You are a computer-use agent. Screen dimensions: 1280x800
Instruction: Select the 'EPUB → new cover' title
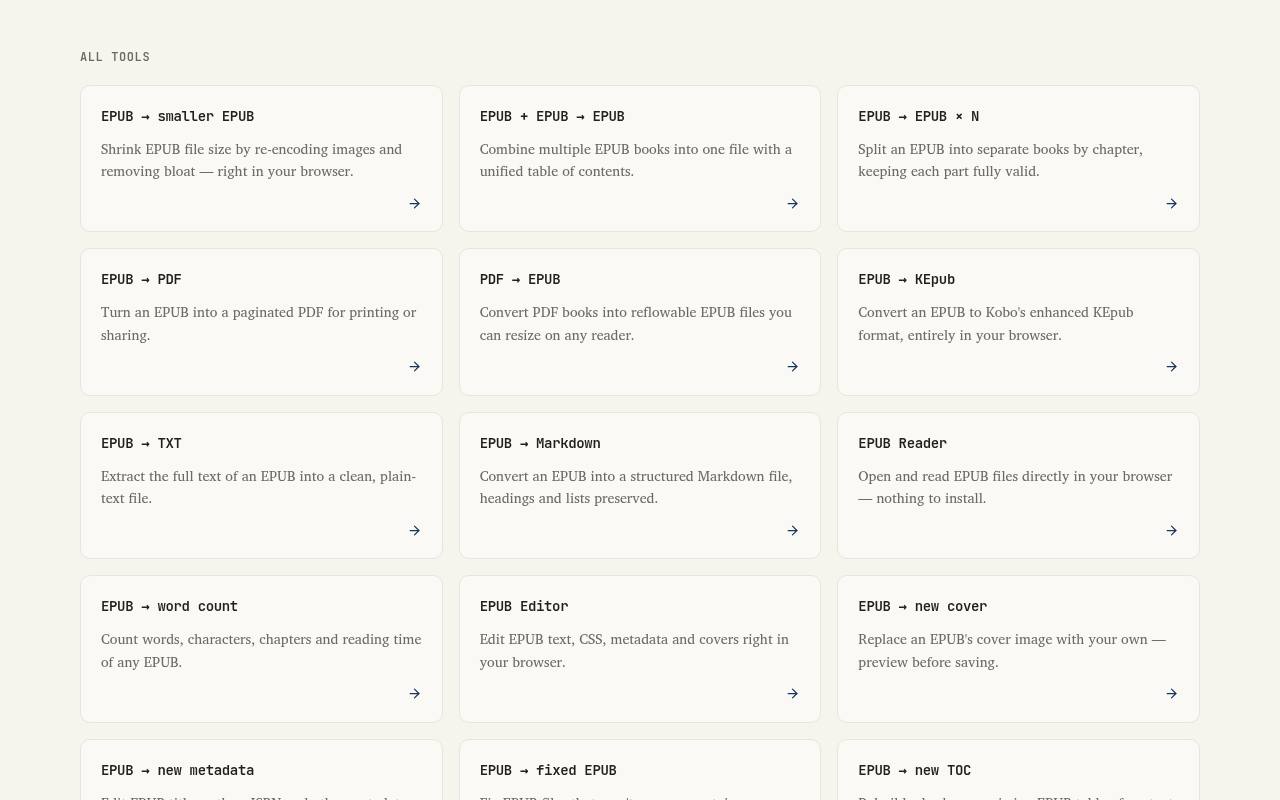922,606
